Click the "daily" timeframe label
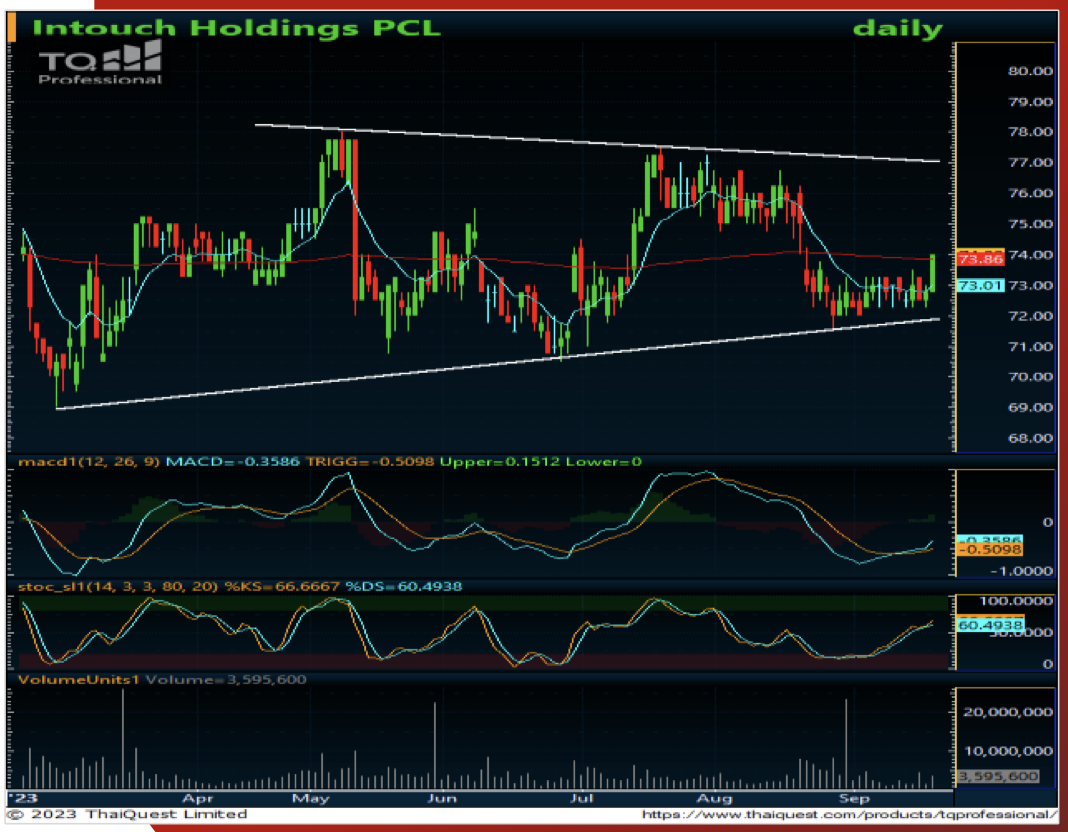The width and height of the screenshot is (1068, 832). [x=898, y=29]
